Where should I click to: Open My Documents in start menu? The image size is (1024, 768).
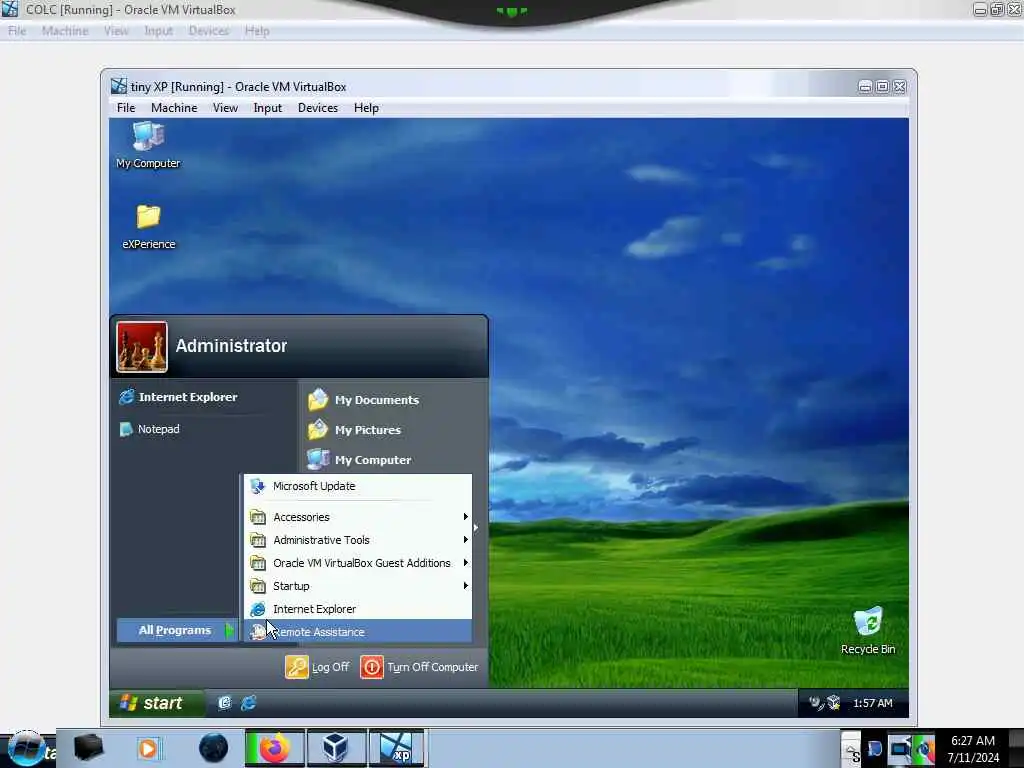[x=363, y=400]
